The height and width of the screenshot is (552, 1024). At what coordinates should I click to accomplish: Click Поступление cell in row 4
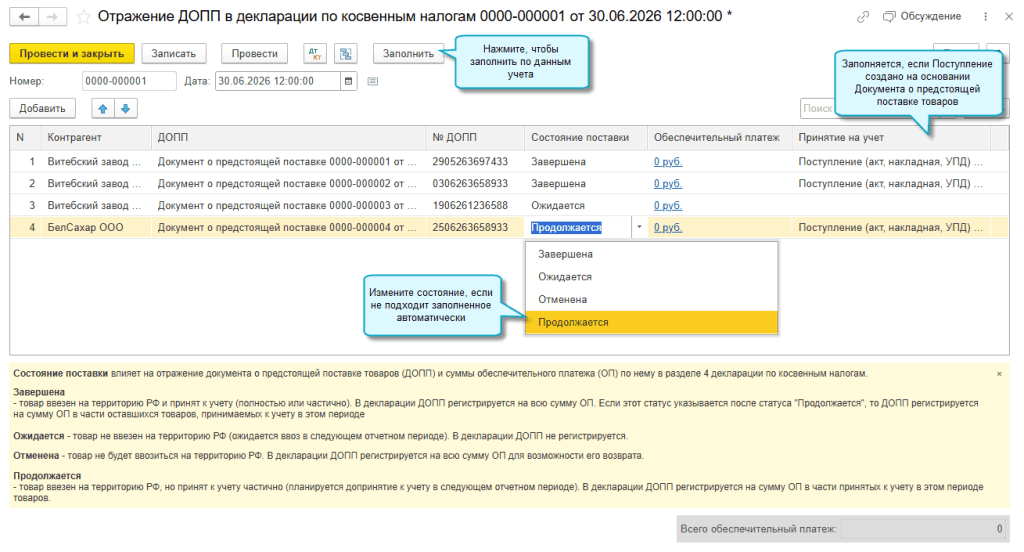[x=891, y=227]
